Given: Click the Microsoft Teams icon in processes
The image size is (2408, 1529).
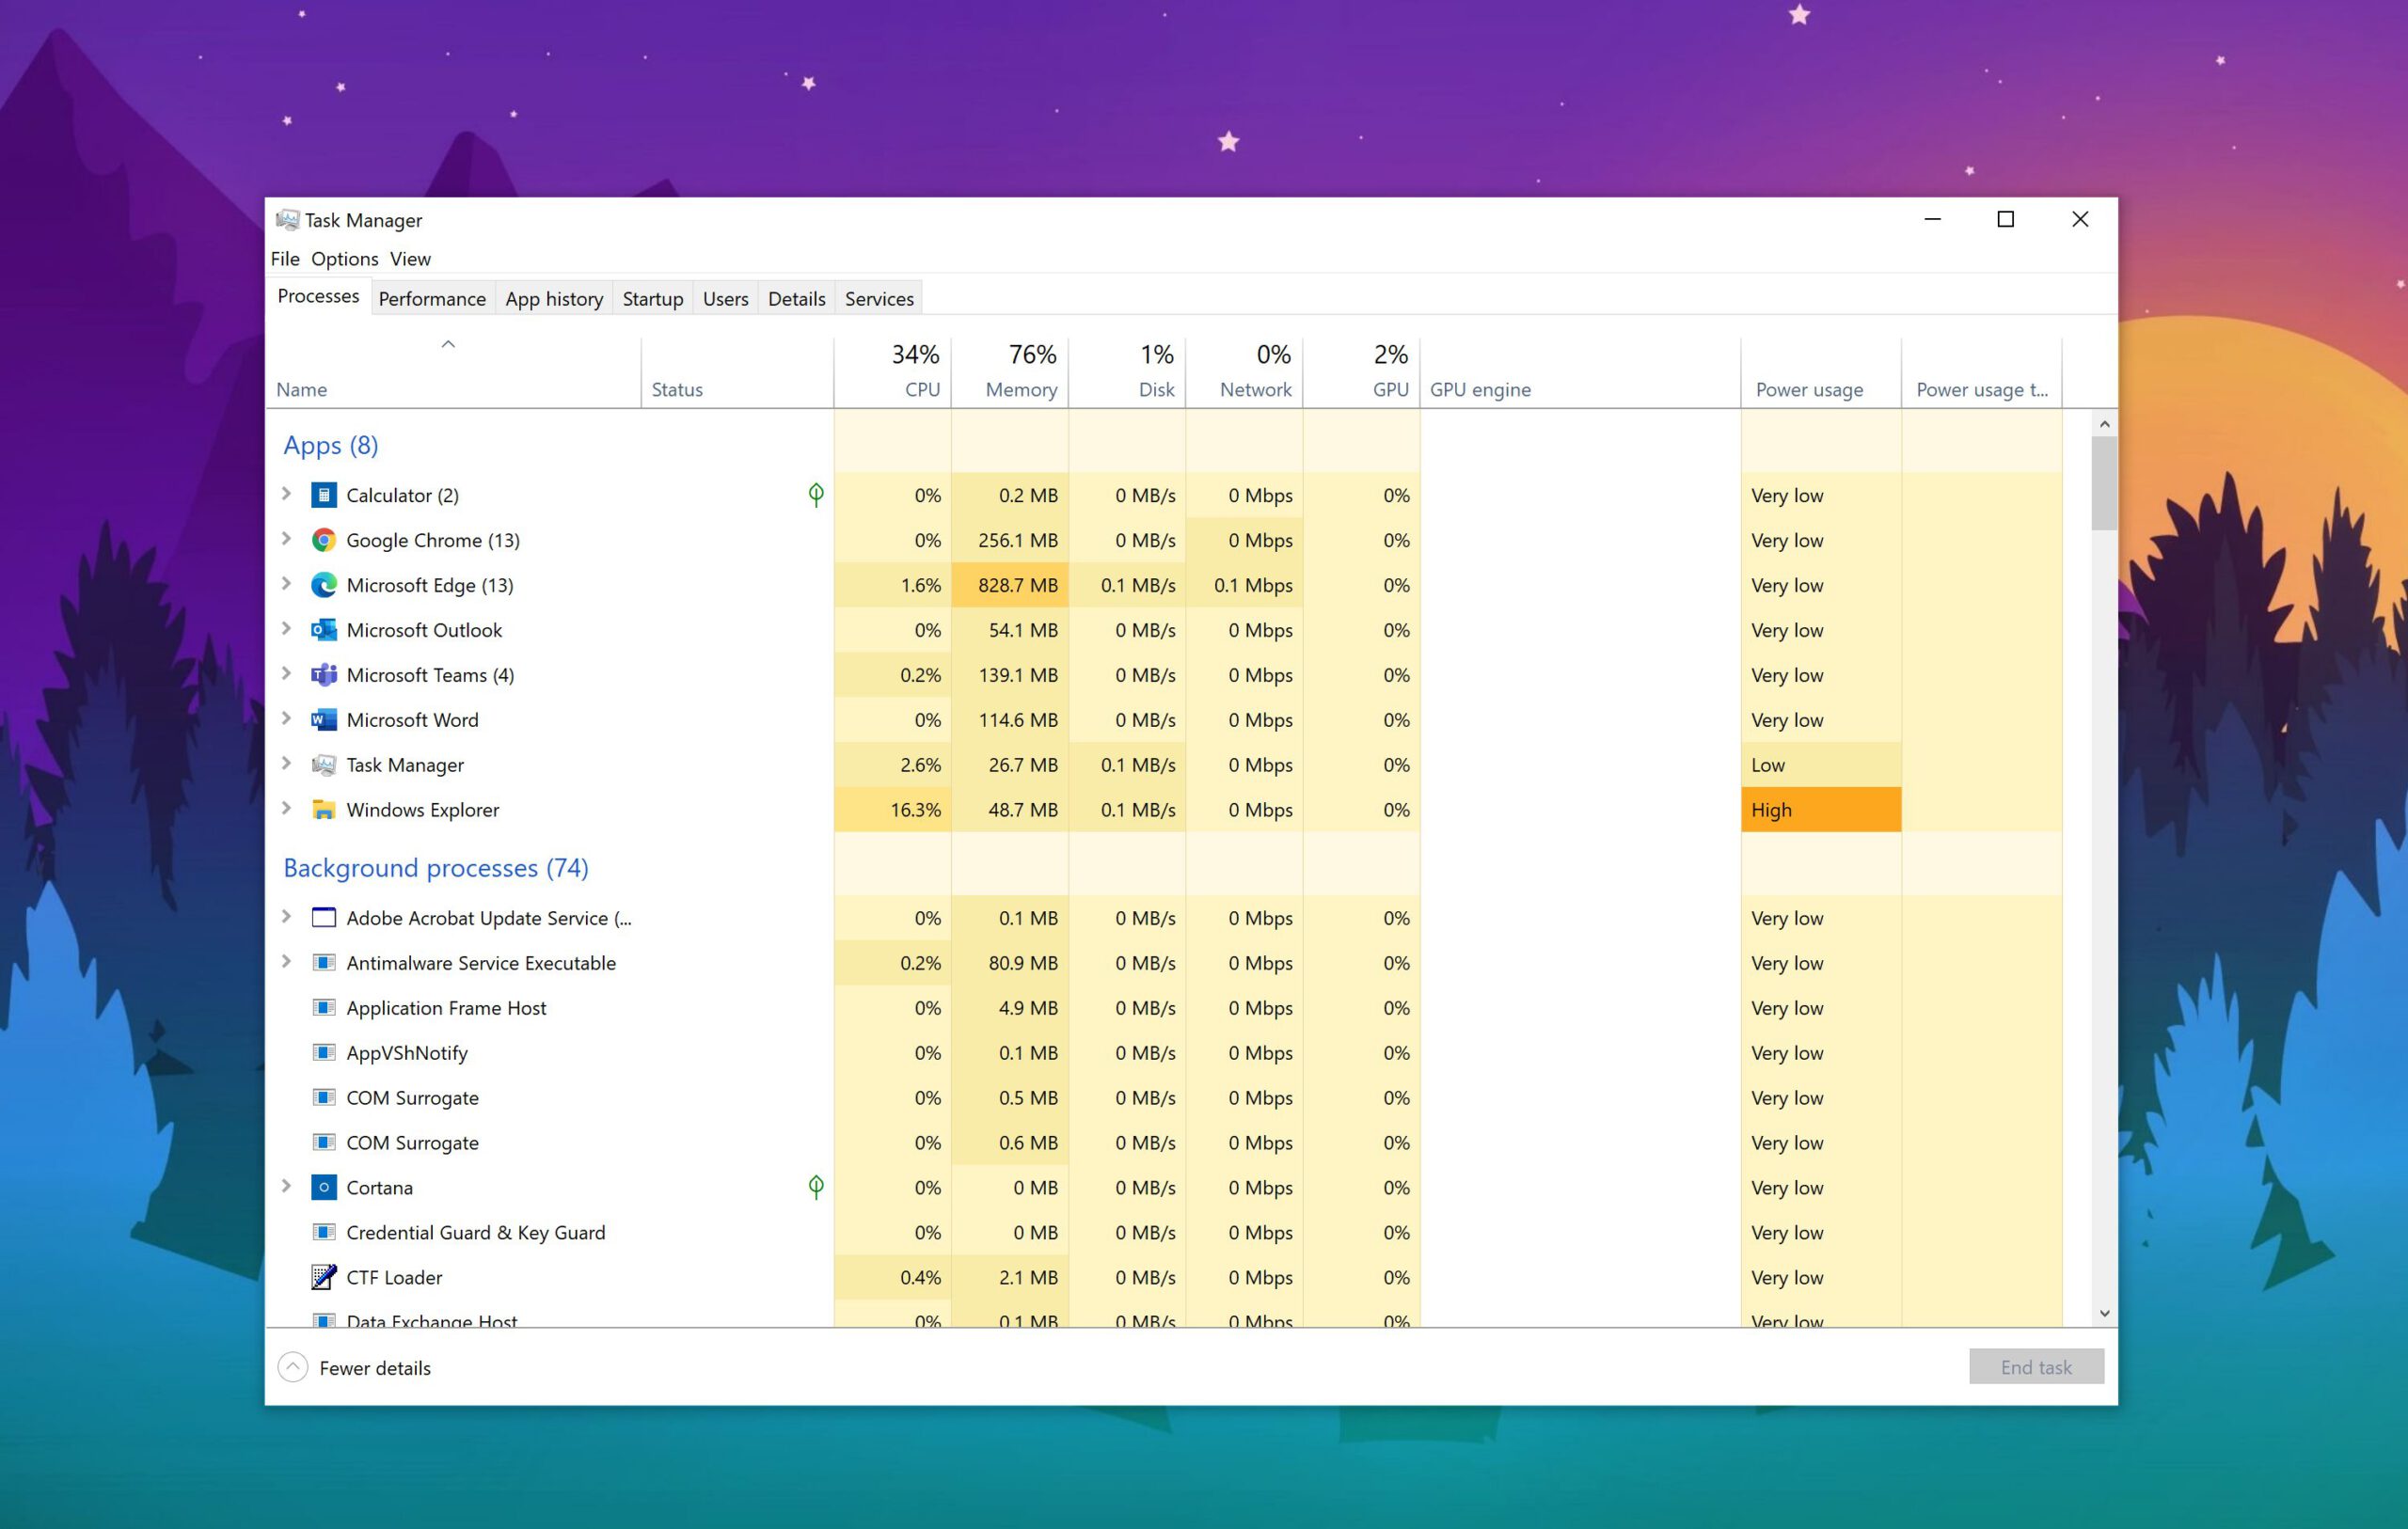Looking at the screenshot, I should pos(321,674).
